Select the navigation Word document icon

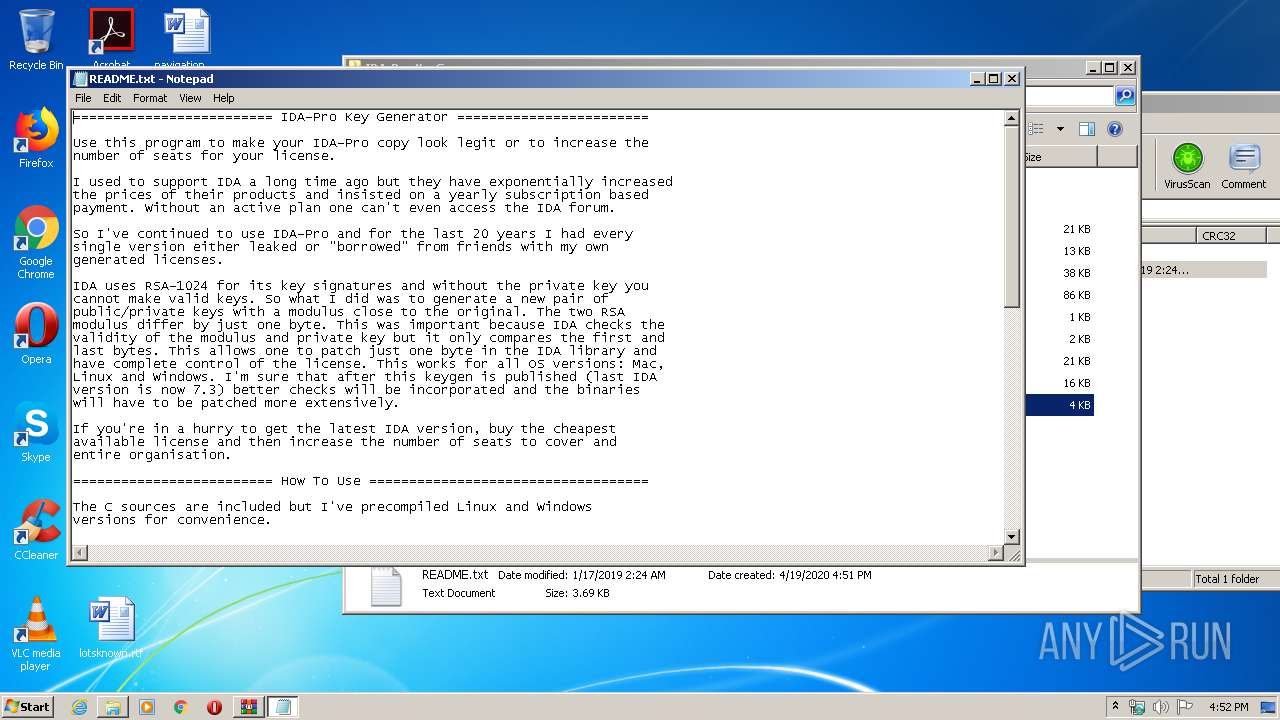[187, 38]
